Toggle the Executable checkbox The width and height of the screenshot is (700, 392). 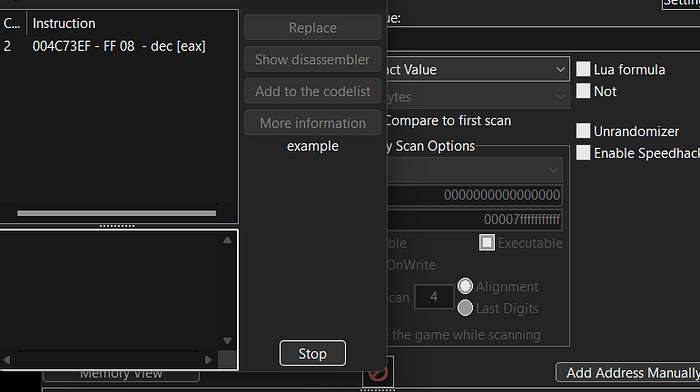[487, 242]
